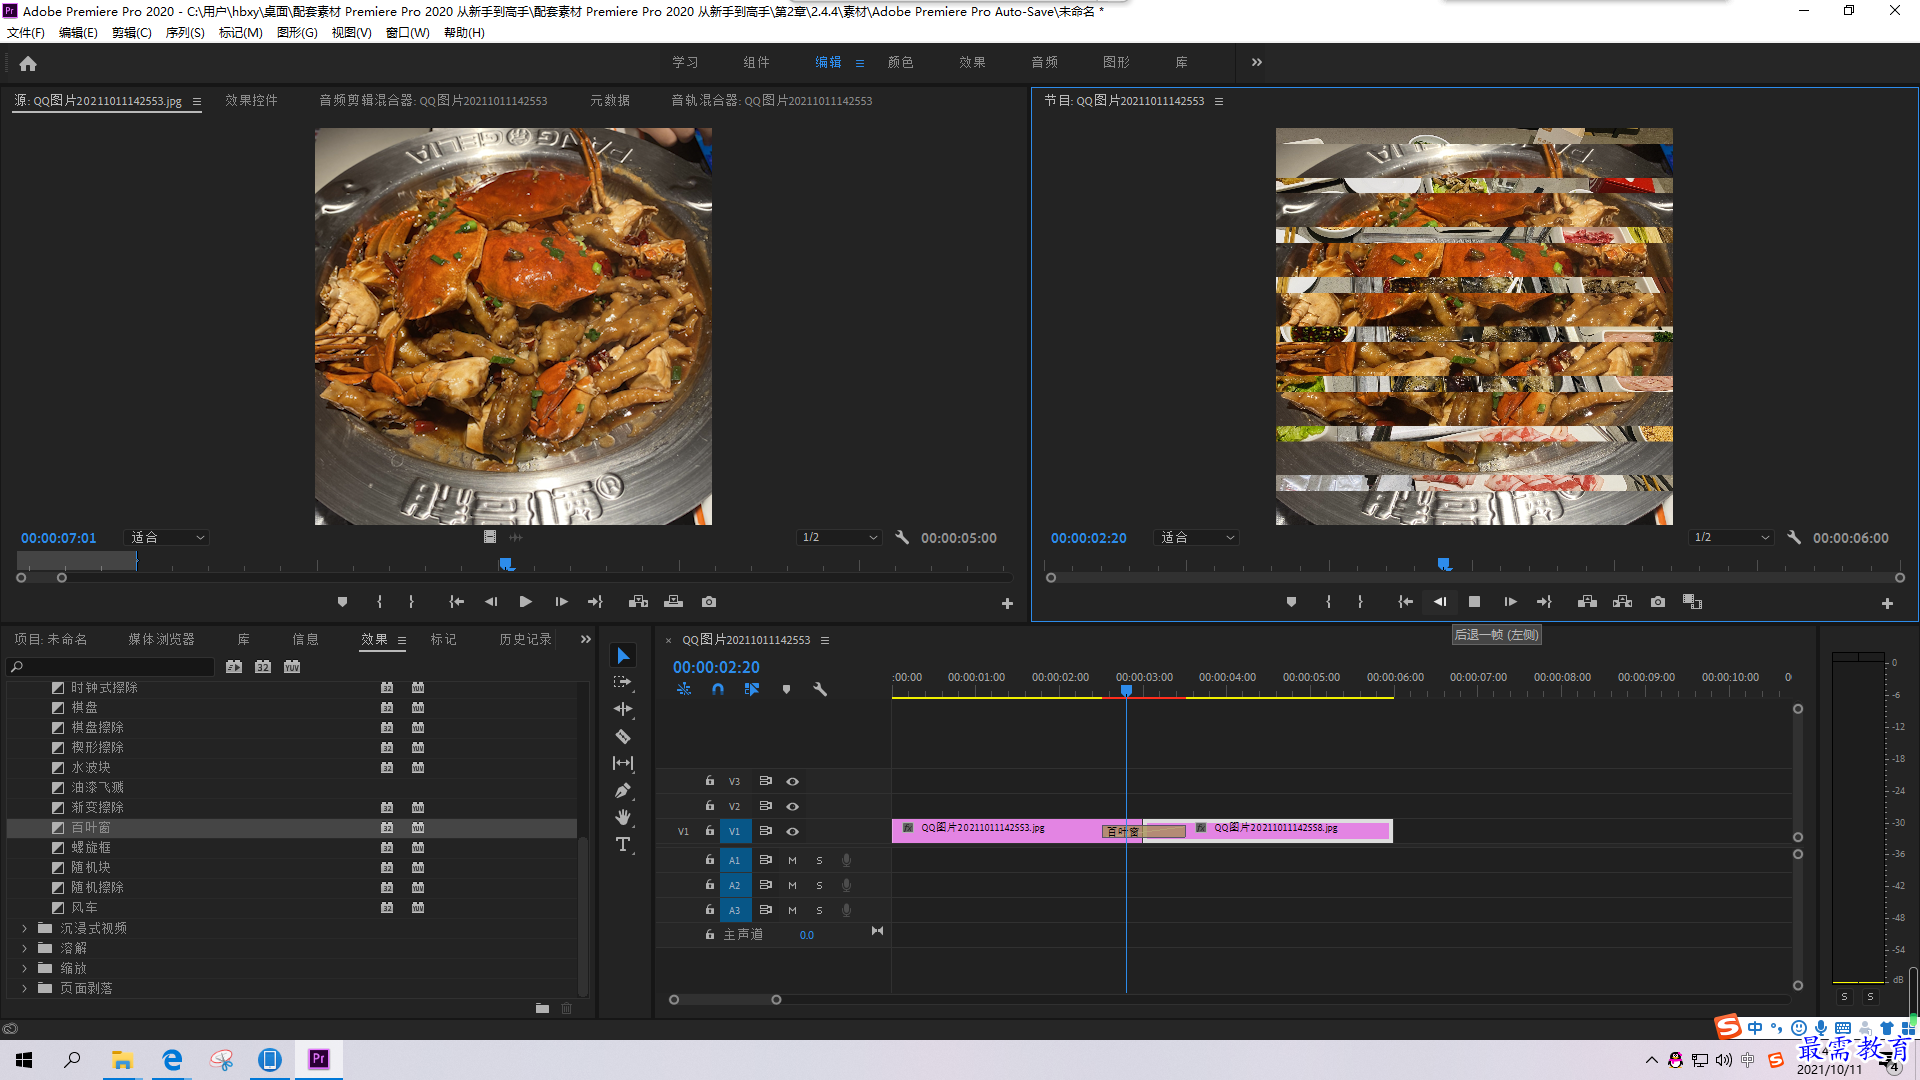Switch to 媒体浏览器 panel tab
1920x1080 pixels.
(x=162, y=640)
